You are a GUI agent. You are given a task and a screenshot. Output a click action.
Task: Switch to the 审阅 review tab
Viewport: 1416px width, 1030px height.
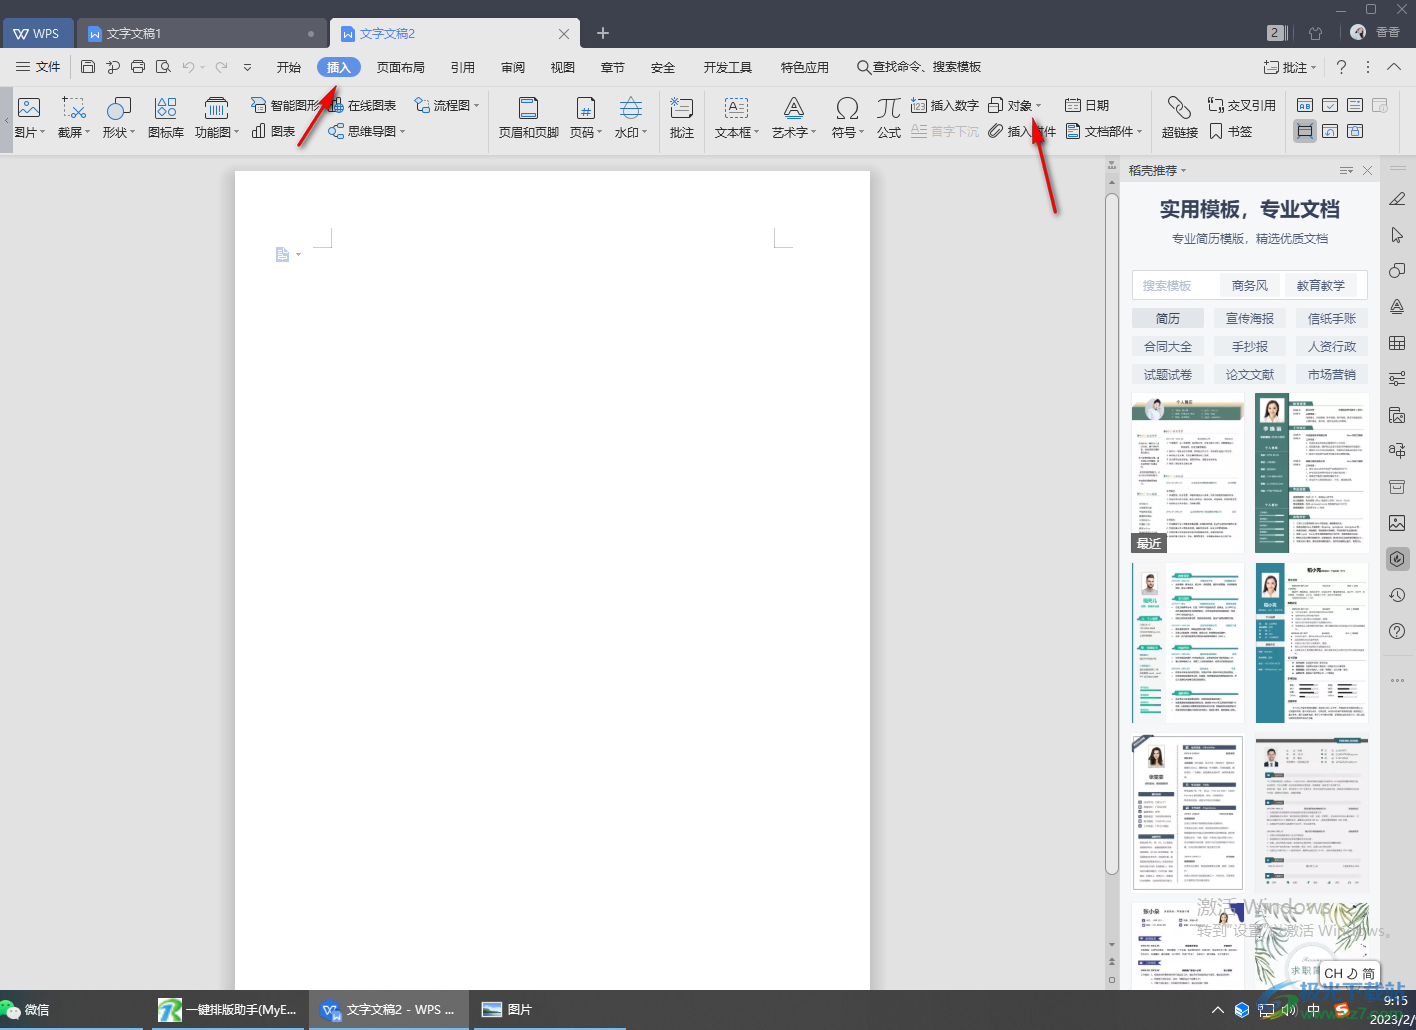tap(513, 67)
